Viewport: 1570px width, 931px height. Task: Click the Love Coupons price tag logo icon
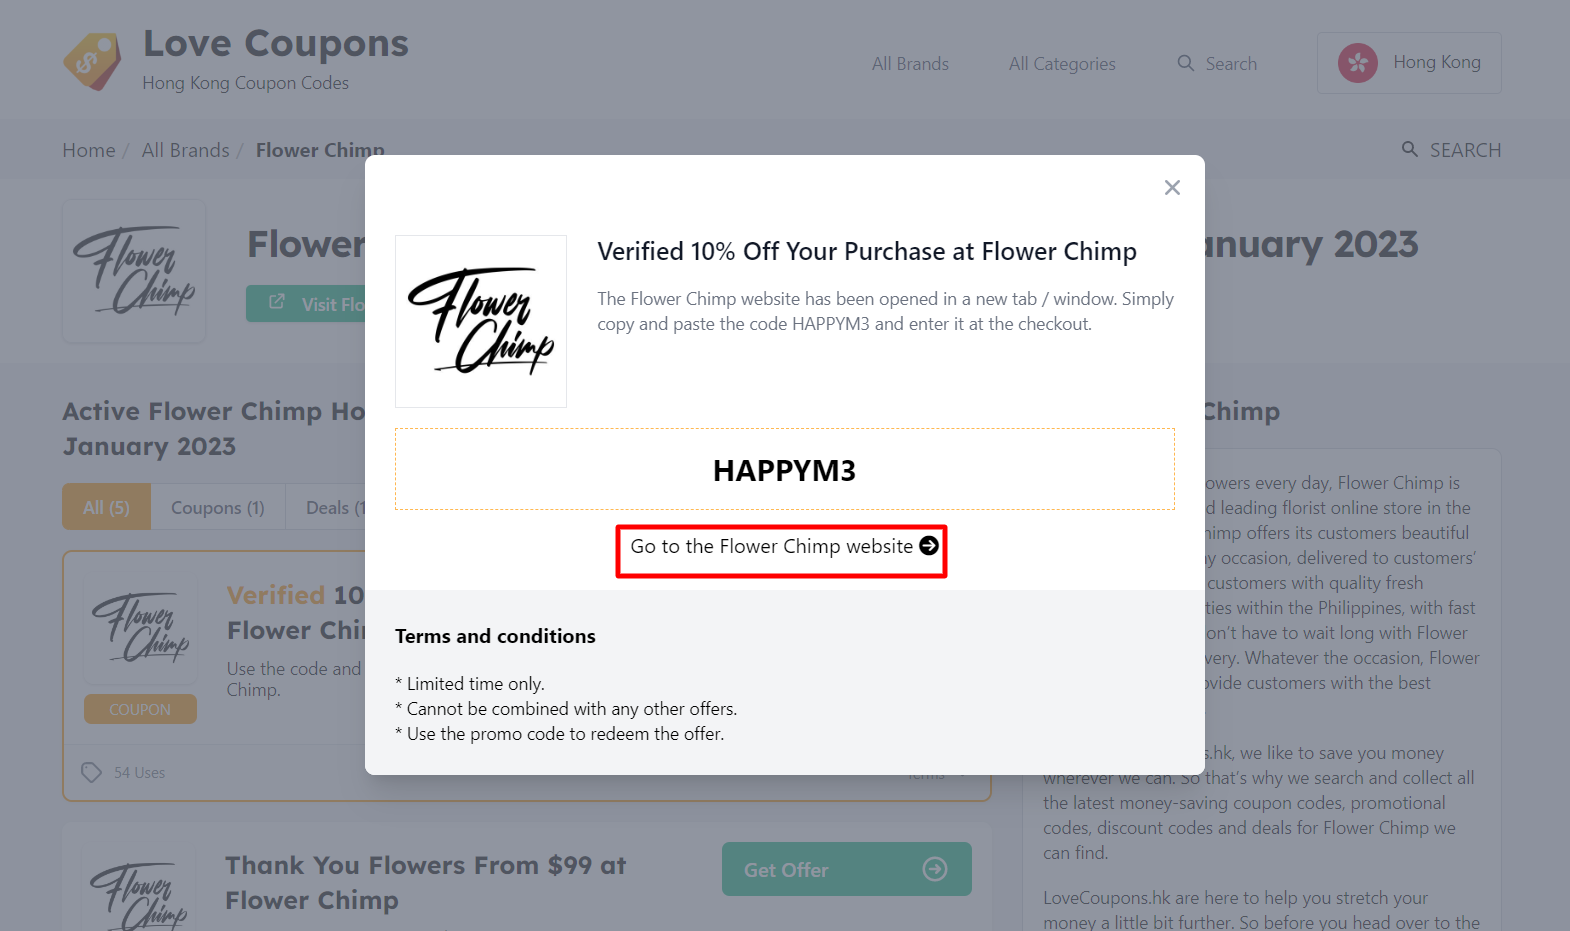(x=92, y=59)
